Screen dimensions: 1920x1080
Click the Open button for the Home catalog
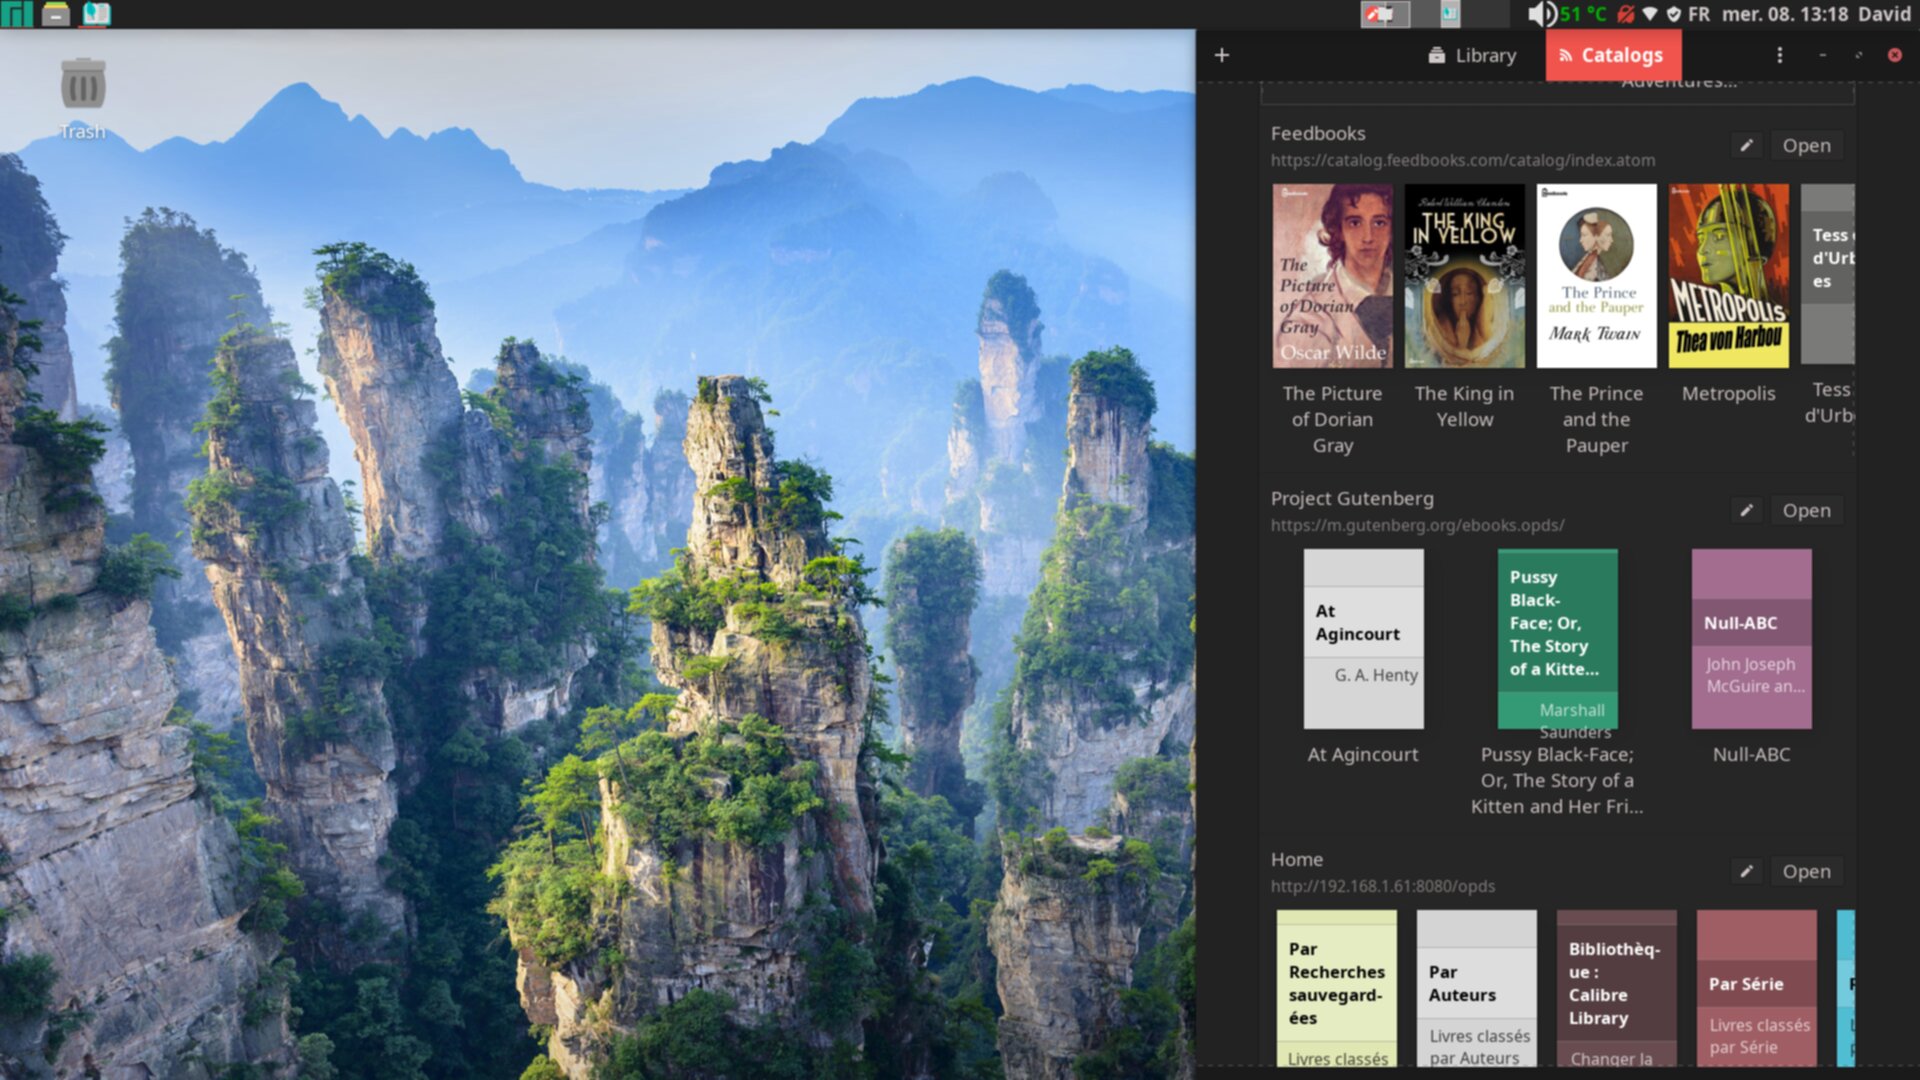click(x=1806, y=871)
